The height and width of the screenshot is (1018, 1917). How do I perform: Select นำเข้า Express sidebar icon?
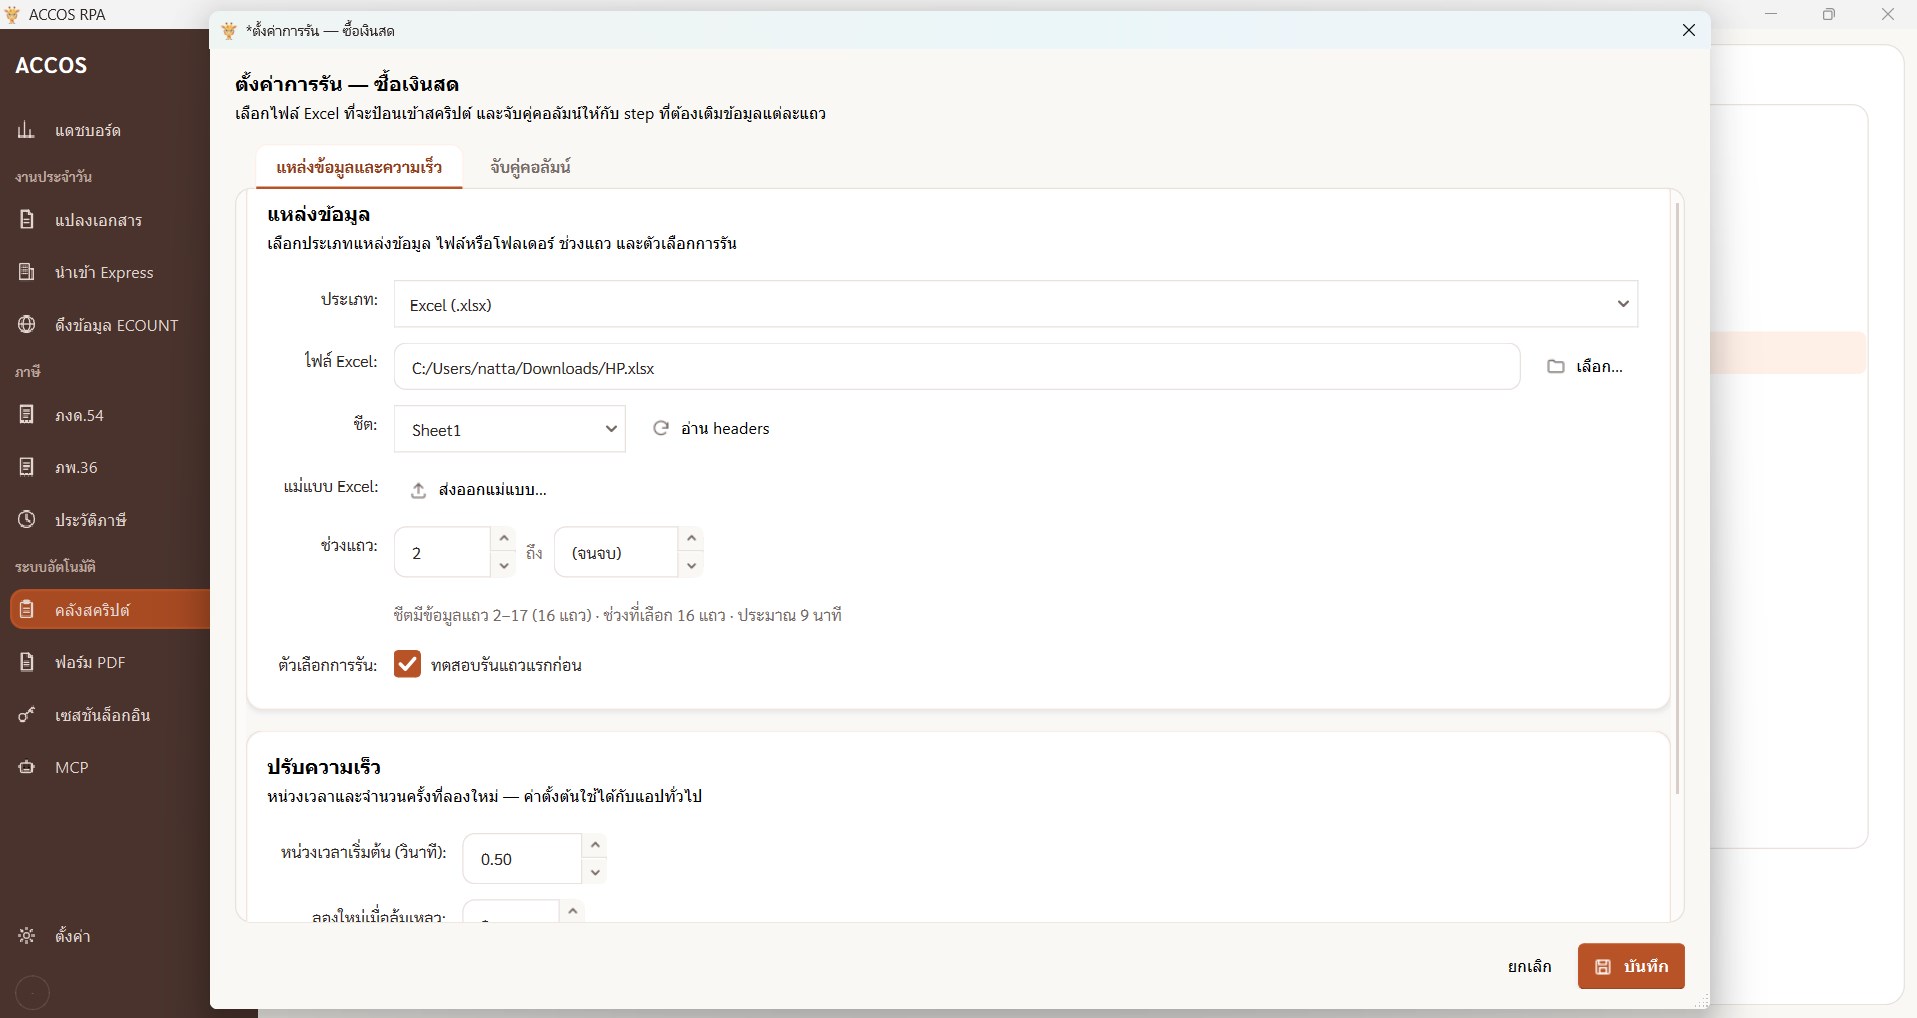26,272
